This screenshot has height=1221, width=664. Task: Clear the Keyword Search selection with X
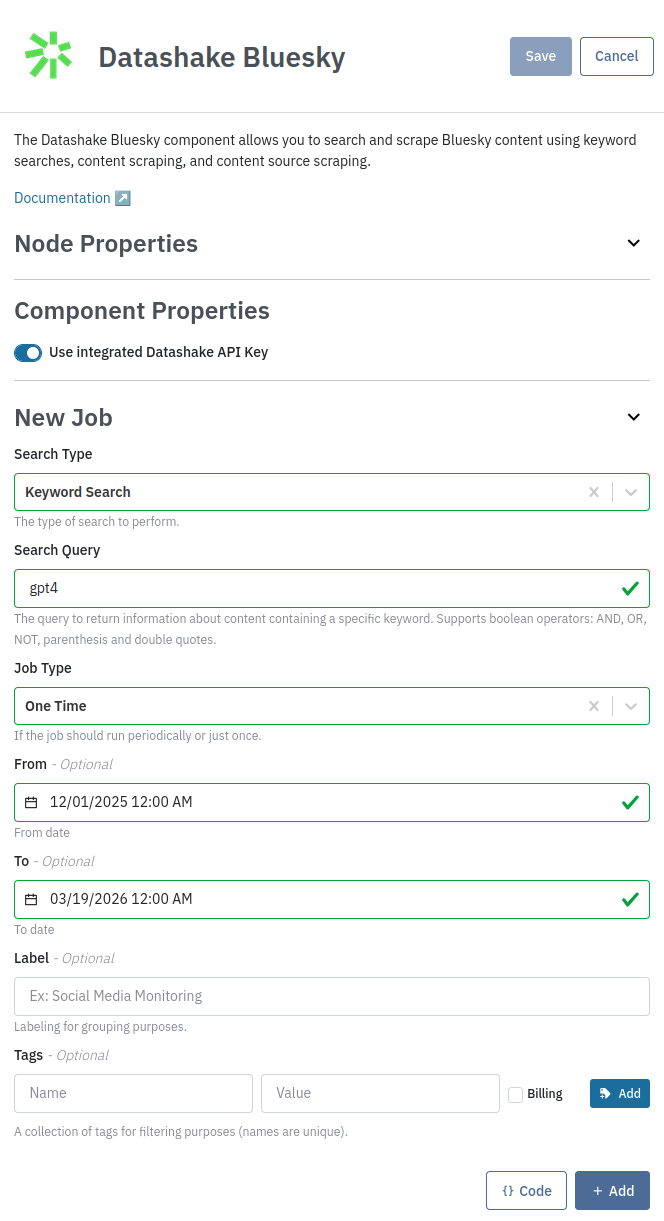tap(594, 492)
